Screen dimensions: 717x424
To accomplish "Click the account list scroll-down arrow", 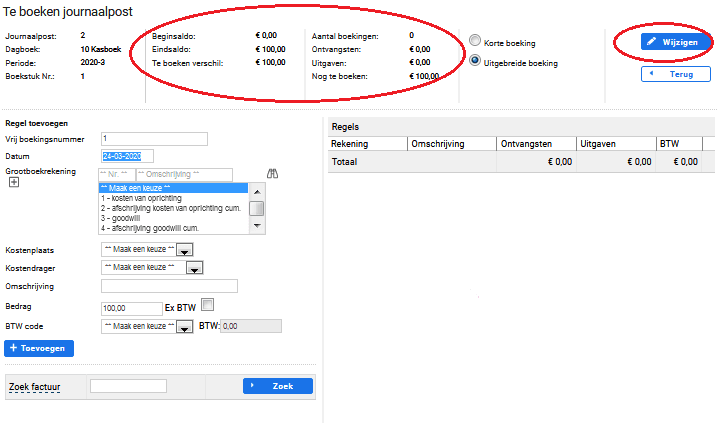I will [257, 225].
